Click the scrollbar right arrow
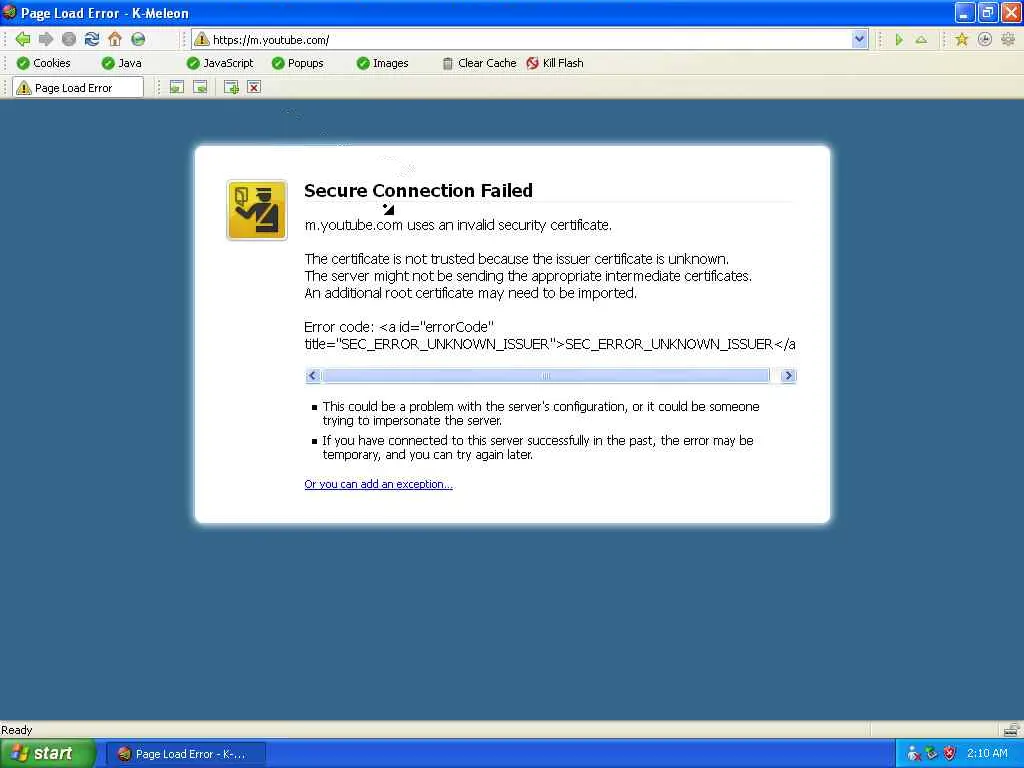Image resolution: width=1024 pixels, height=768 pixels. click(788, 376)
